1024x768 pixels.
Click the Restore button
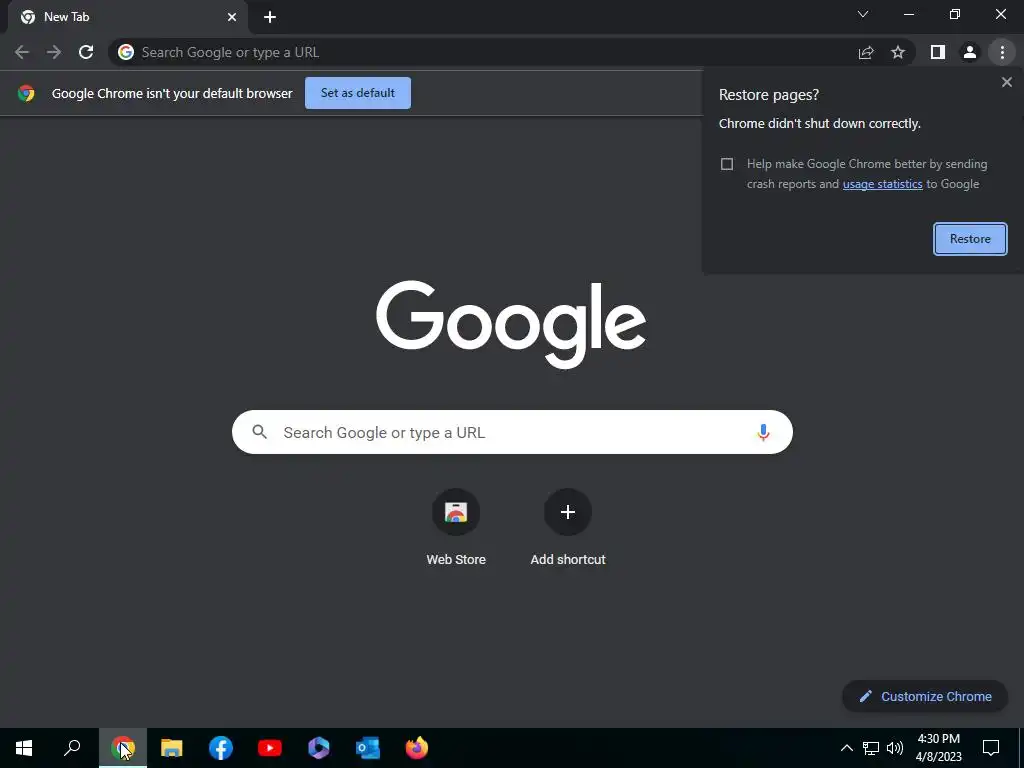click(970, 239)
